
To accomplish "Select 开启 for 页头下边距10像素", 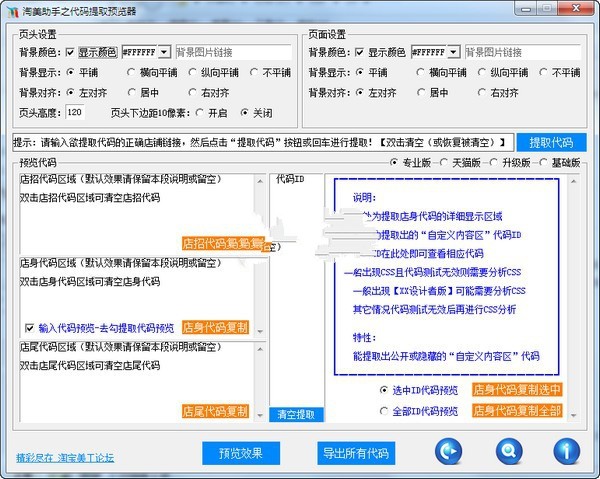I will click(199, 113).
